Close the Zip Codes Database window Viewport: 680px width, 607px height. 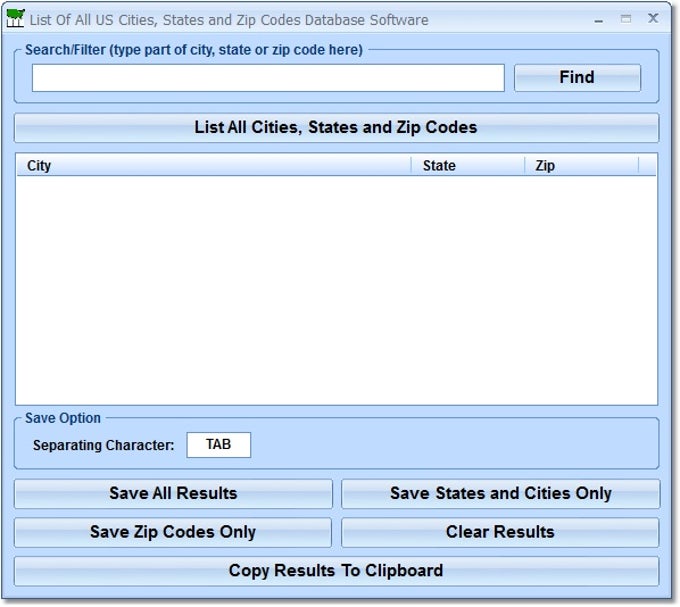(653, 18)
